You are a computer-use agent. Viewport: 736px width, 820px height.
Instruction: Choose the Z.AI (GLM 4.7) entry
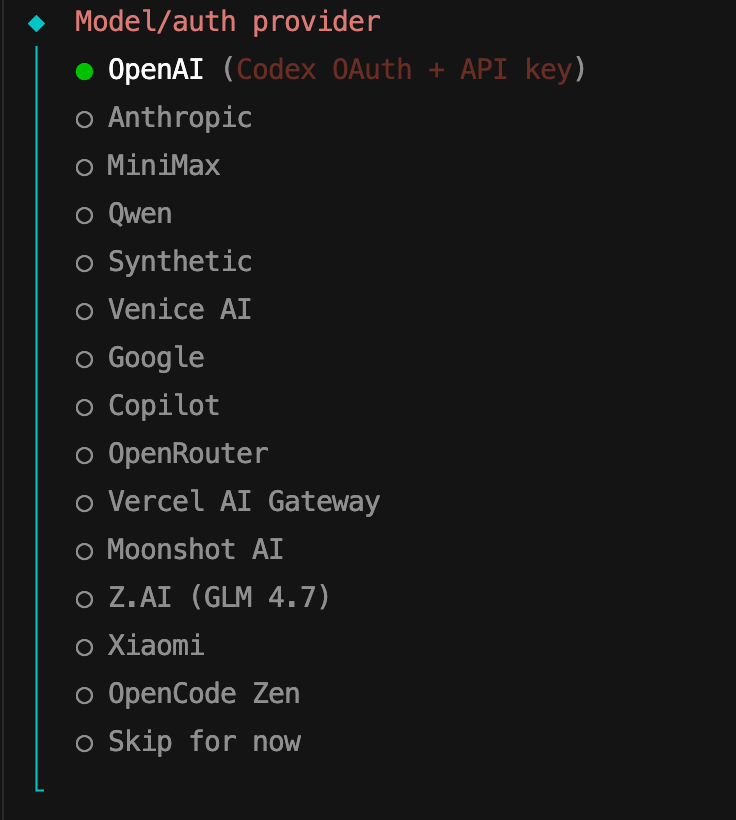tap(219, 598)
